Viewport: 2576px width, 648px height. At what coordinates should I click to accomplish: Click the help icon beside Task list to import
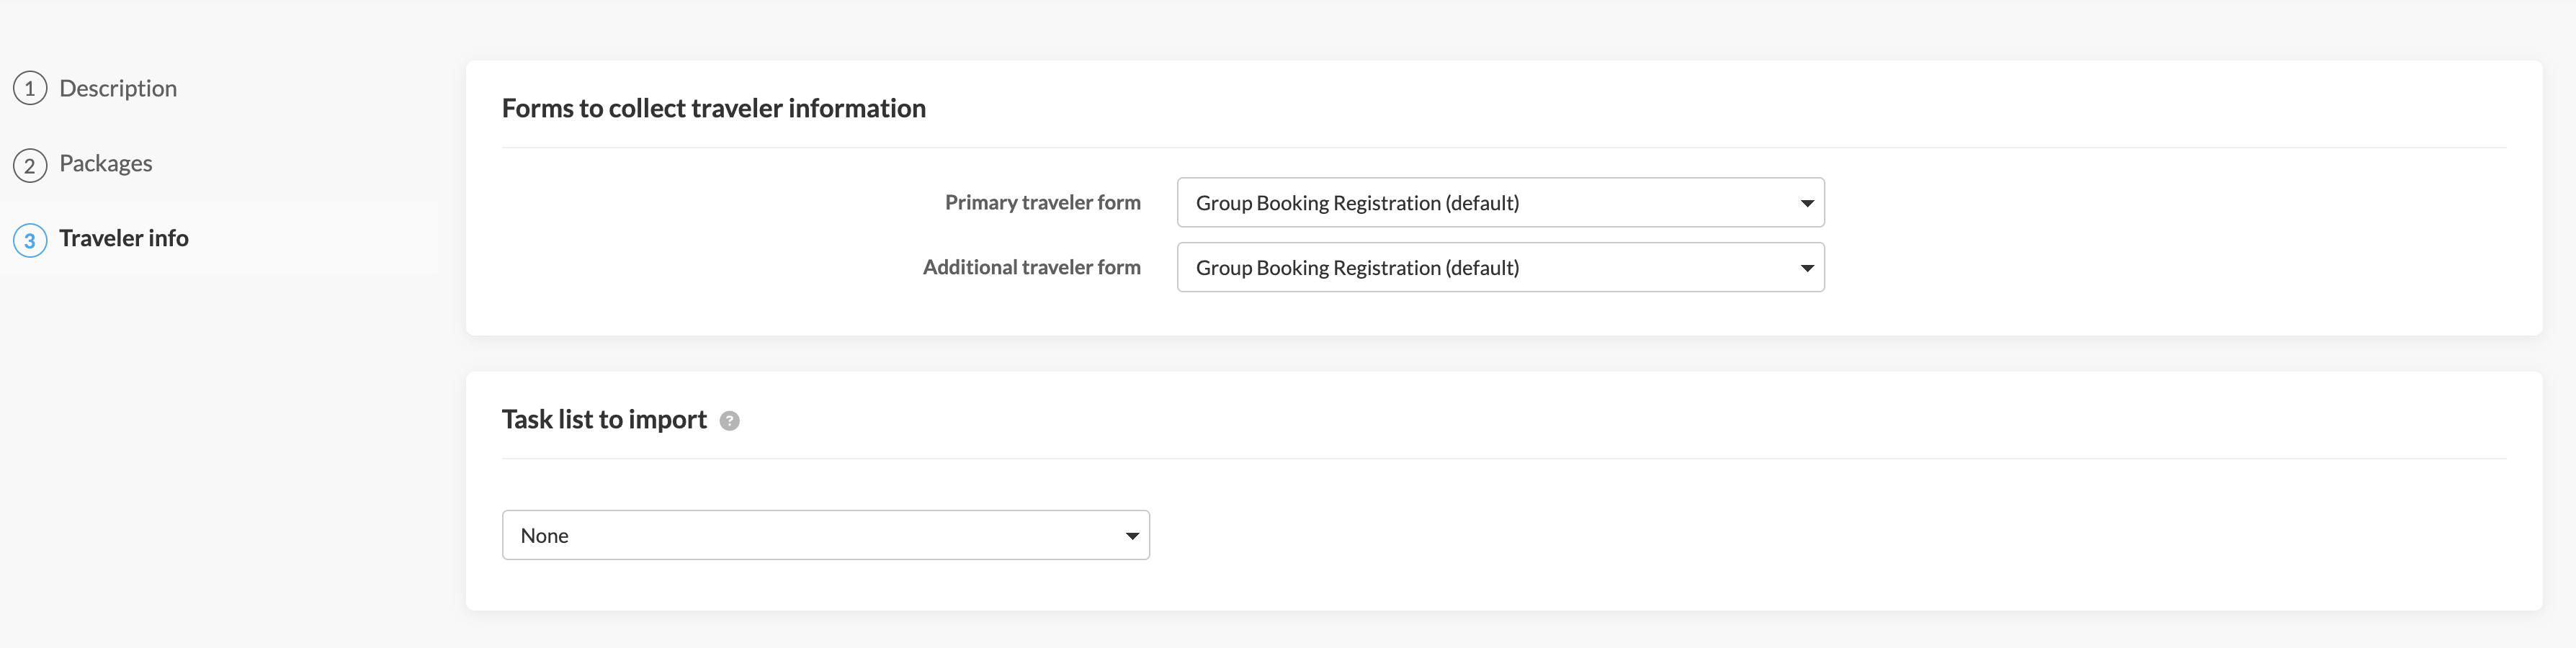(730, 421)
